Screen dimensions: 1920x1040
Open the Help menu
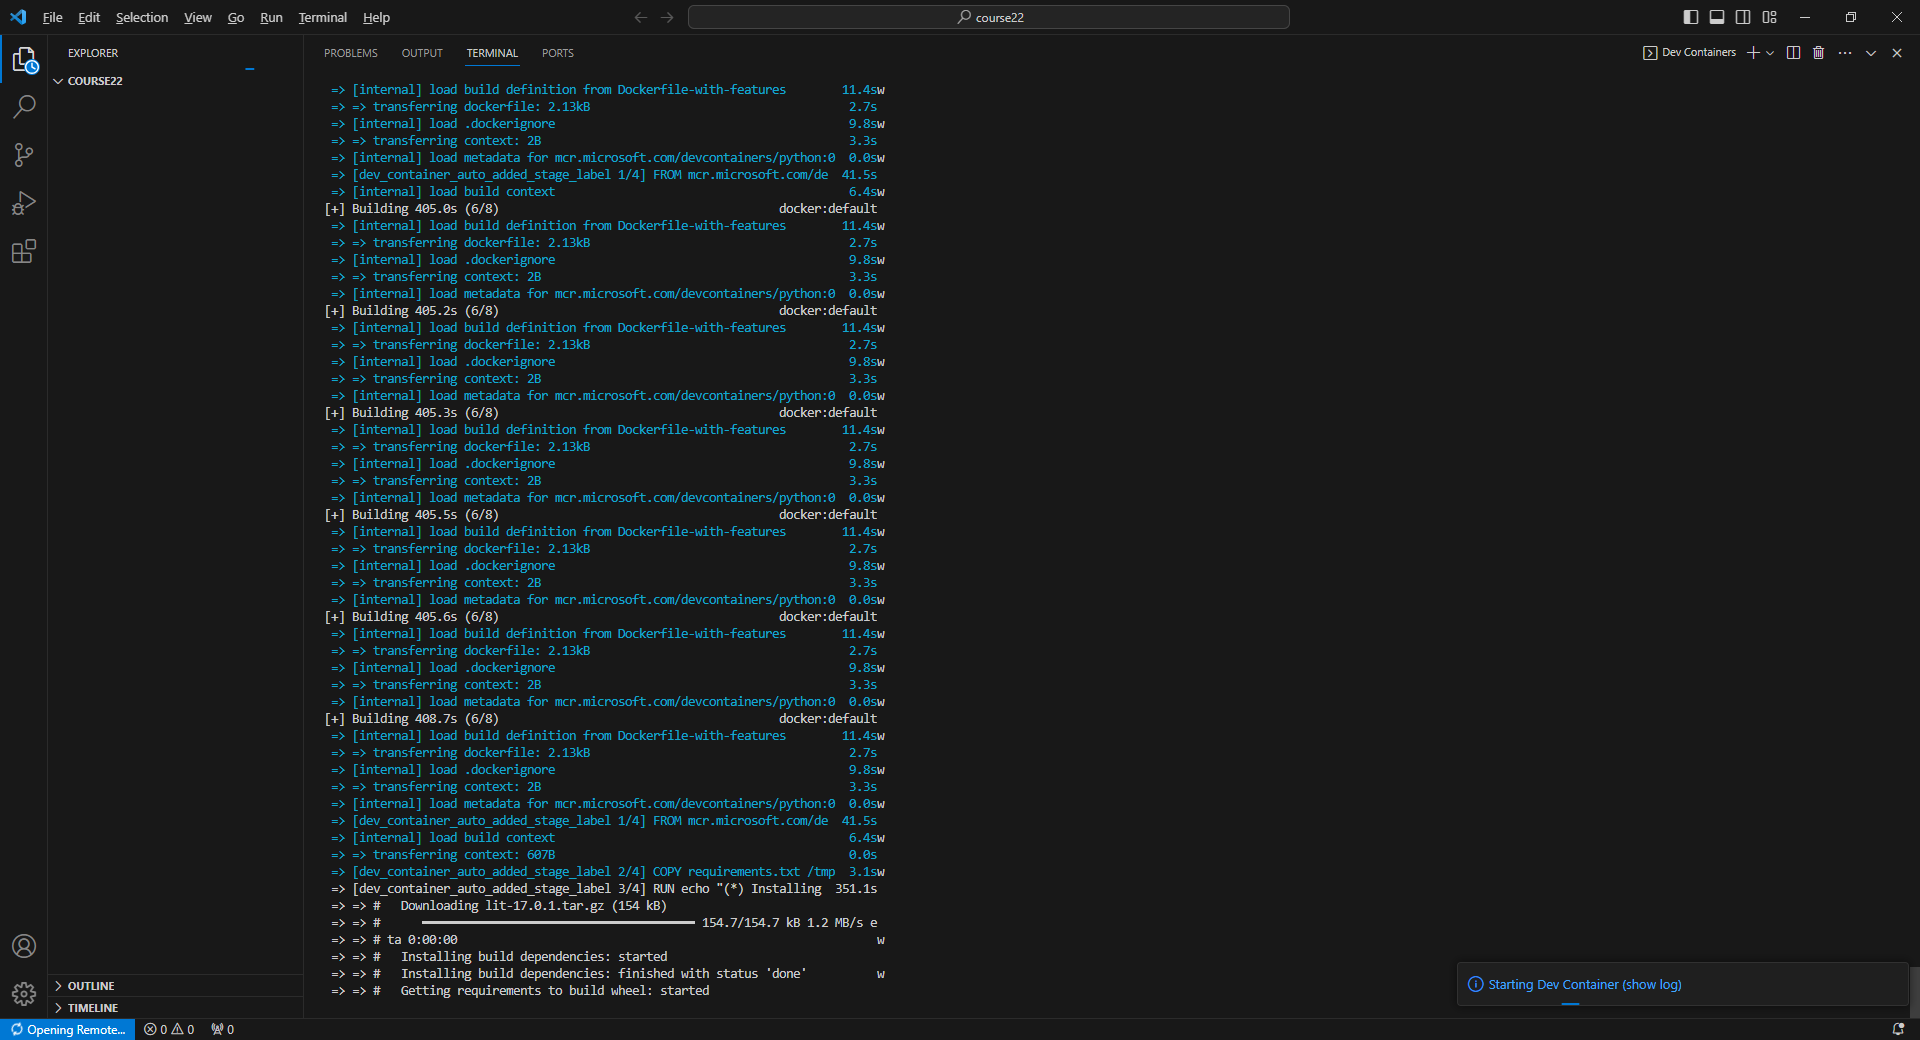tap(377, 17)
